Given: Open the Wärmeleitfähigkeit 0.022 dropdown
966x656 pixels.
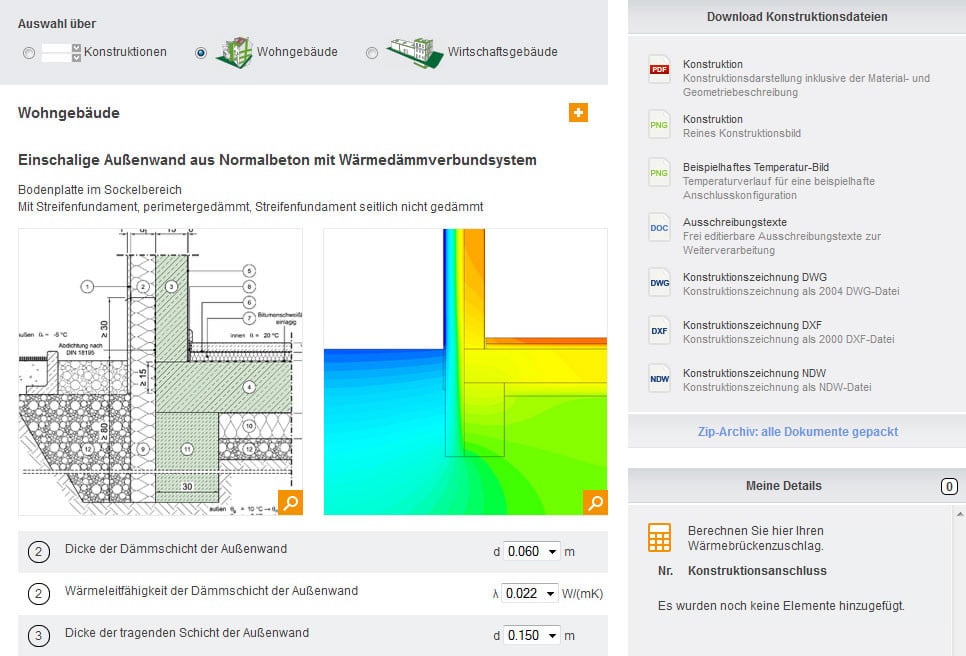Looking at the screenshot, I should tap(530, 593).
